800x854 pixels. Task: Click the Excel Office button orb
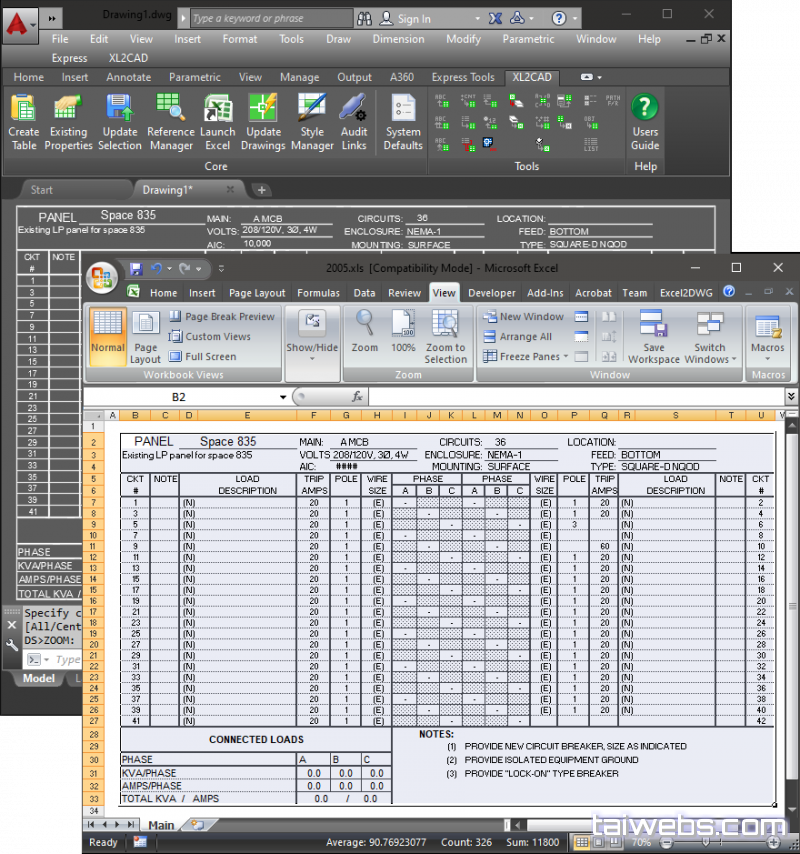click(x=102, y=275)
